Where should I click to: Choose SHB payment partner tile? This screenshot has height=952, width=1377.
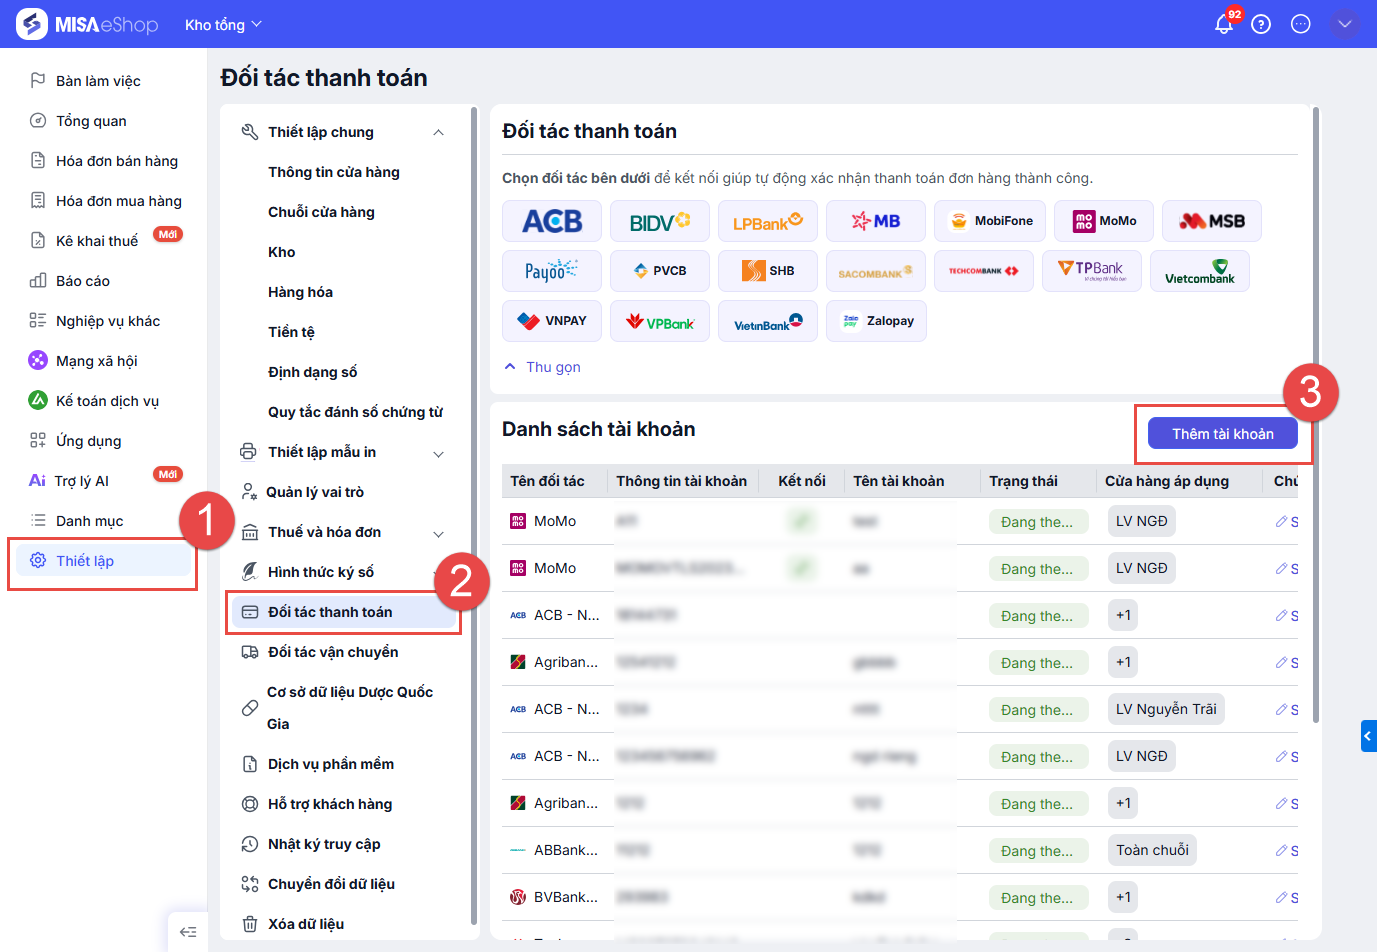pyautogui.click(x=768, y=271)
